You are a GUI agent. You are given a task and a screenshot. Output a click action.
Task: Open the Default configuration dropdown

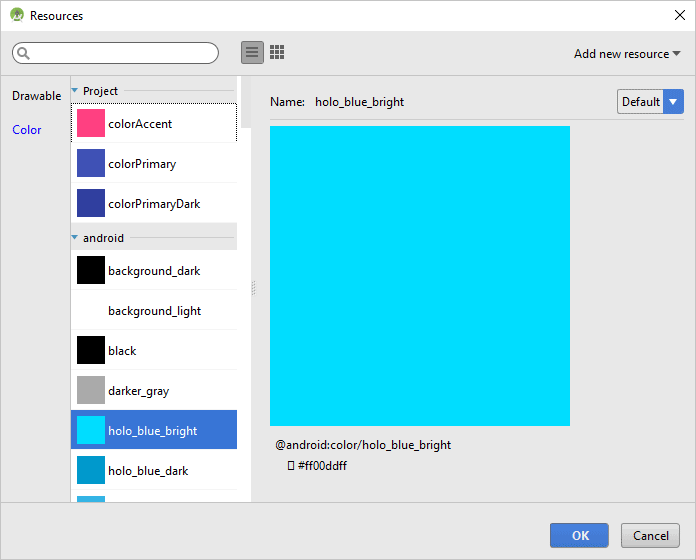[650, 101]
